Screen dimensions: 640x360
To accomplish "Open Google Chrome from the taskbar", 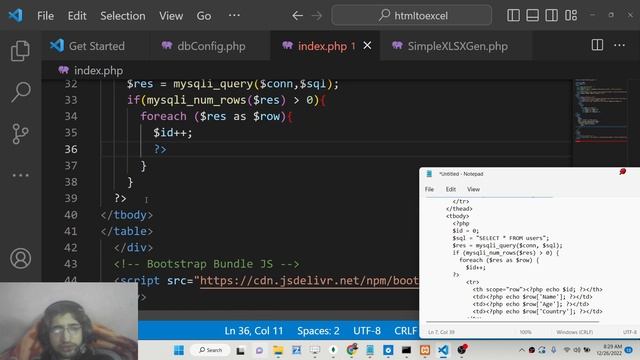I will click(x=352, y=350).
